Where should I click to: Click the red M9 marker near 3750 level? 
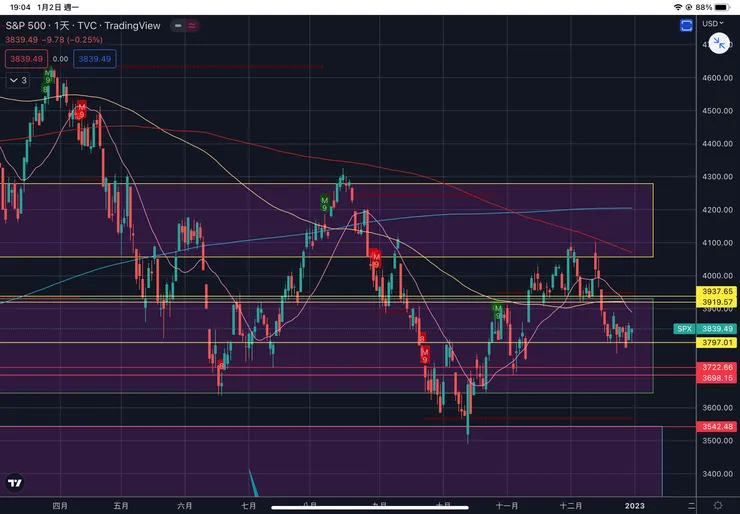pos(425,355)
